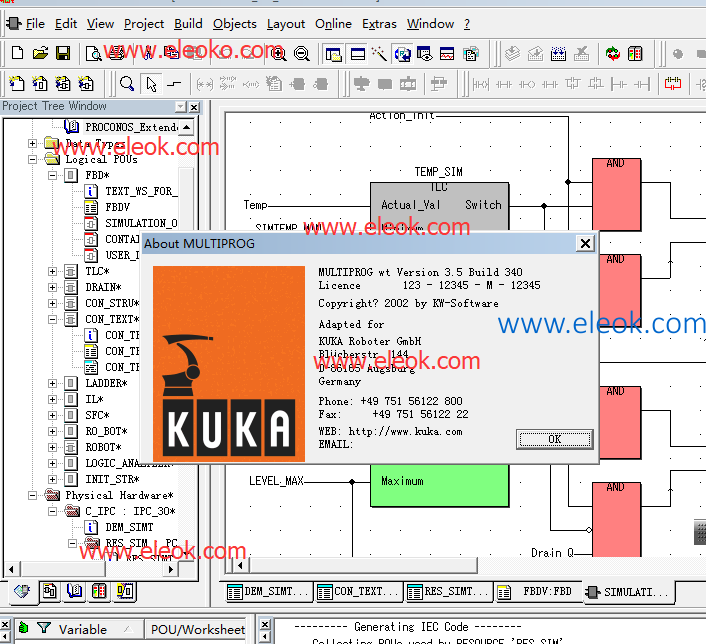Image resolution: width=706 pixels, height=644 pixels.
Task: Switch to the Project tab icon under tree
Action: [22, 591]
